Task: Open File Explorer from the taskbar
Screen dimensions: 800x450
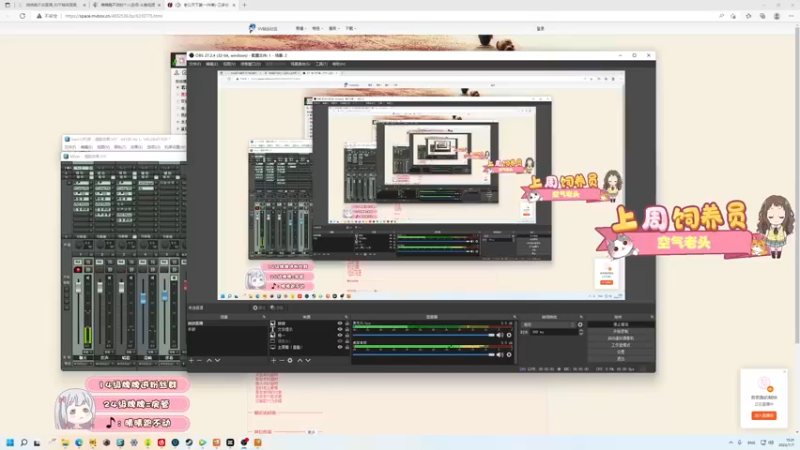Action: 65,442
